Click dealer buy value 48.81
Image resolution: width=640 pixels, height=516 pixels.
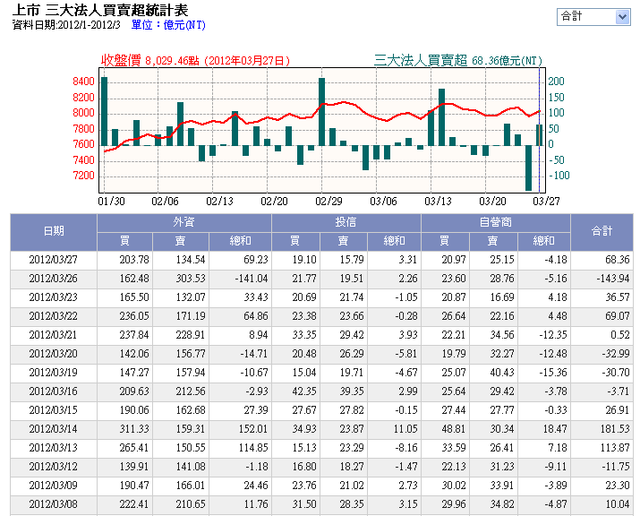(453, 429)
